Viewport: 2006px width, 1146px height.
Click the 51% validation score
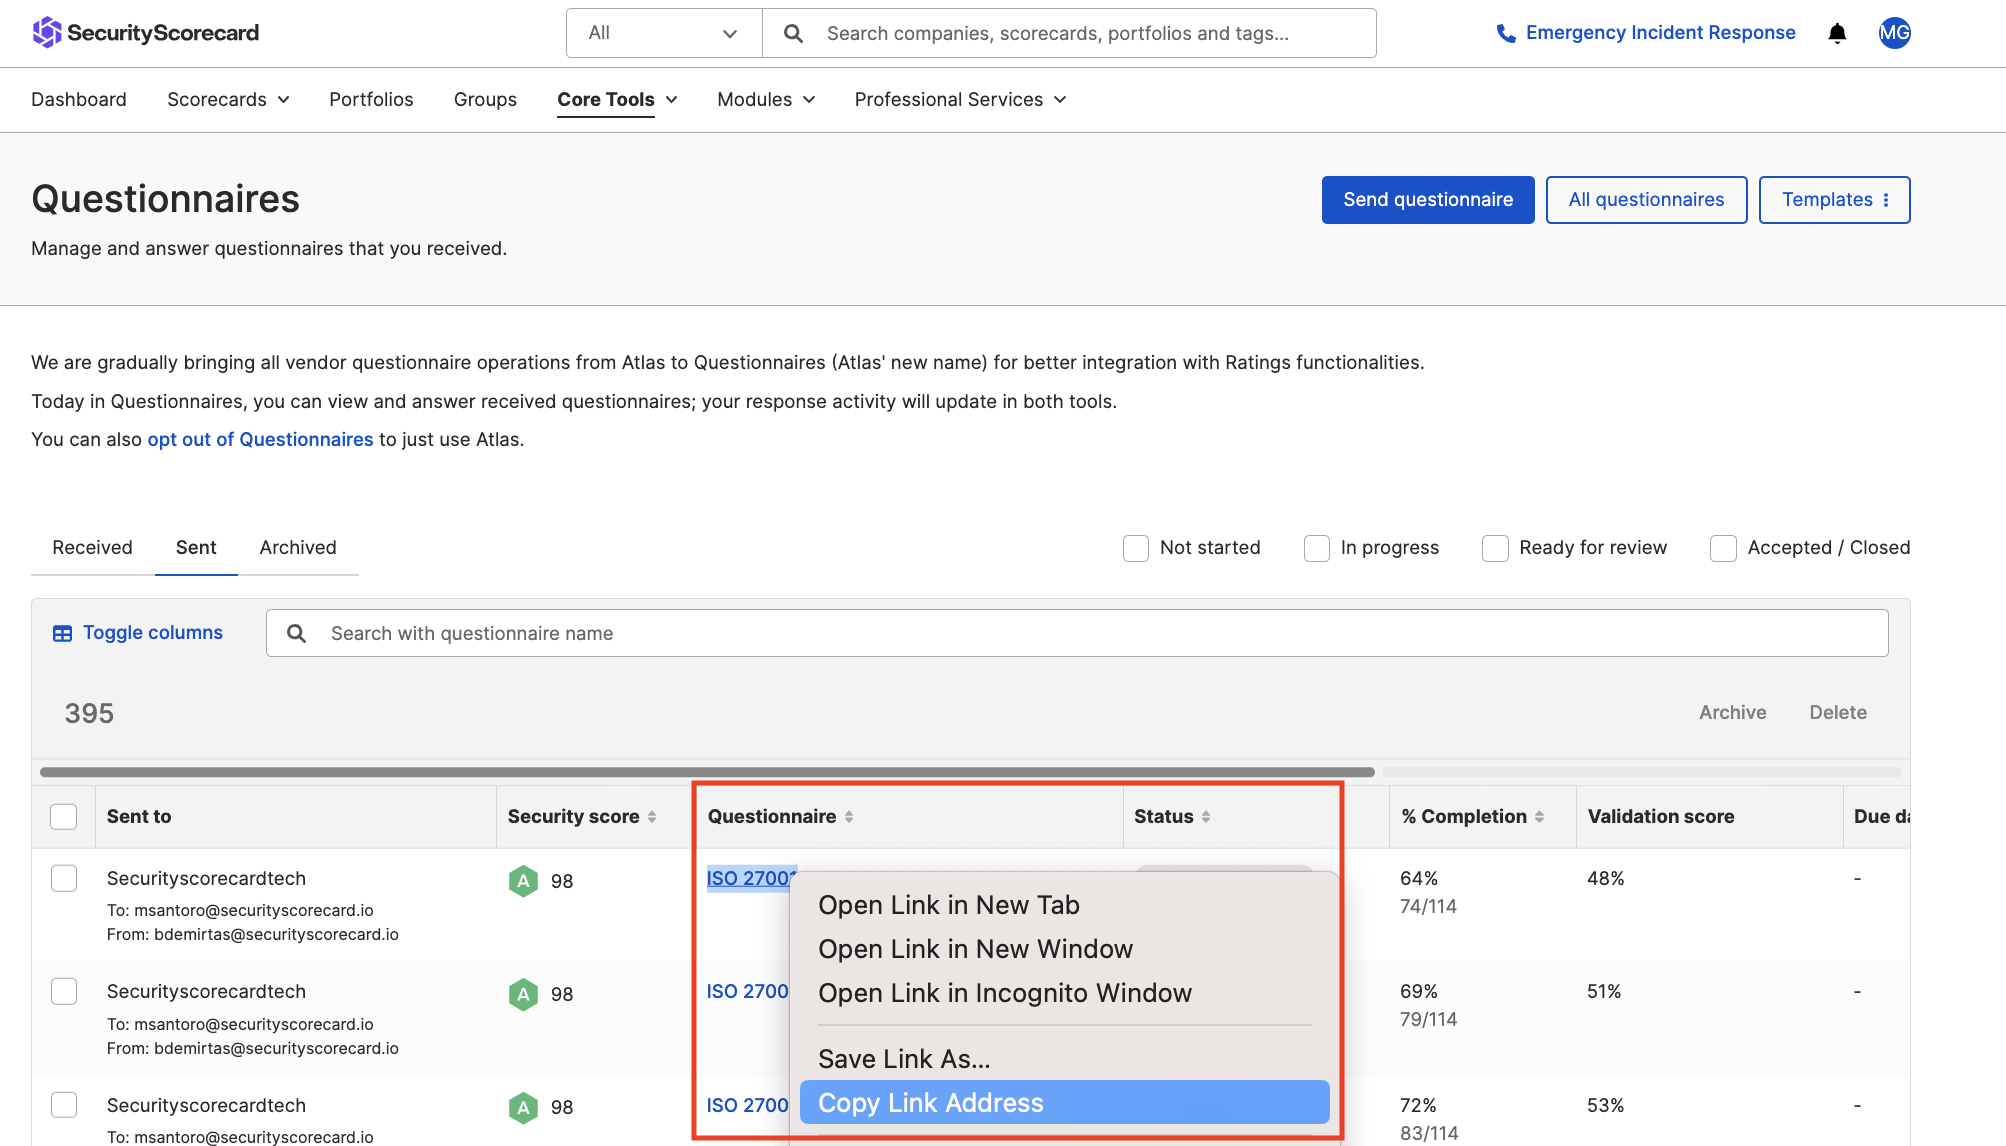pyautogui.click(x=1605, y=992)
